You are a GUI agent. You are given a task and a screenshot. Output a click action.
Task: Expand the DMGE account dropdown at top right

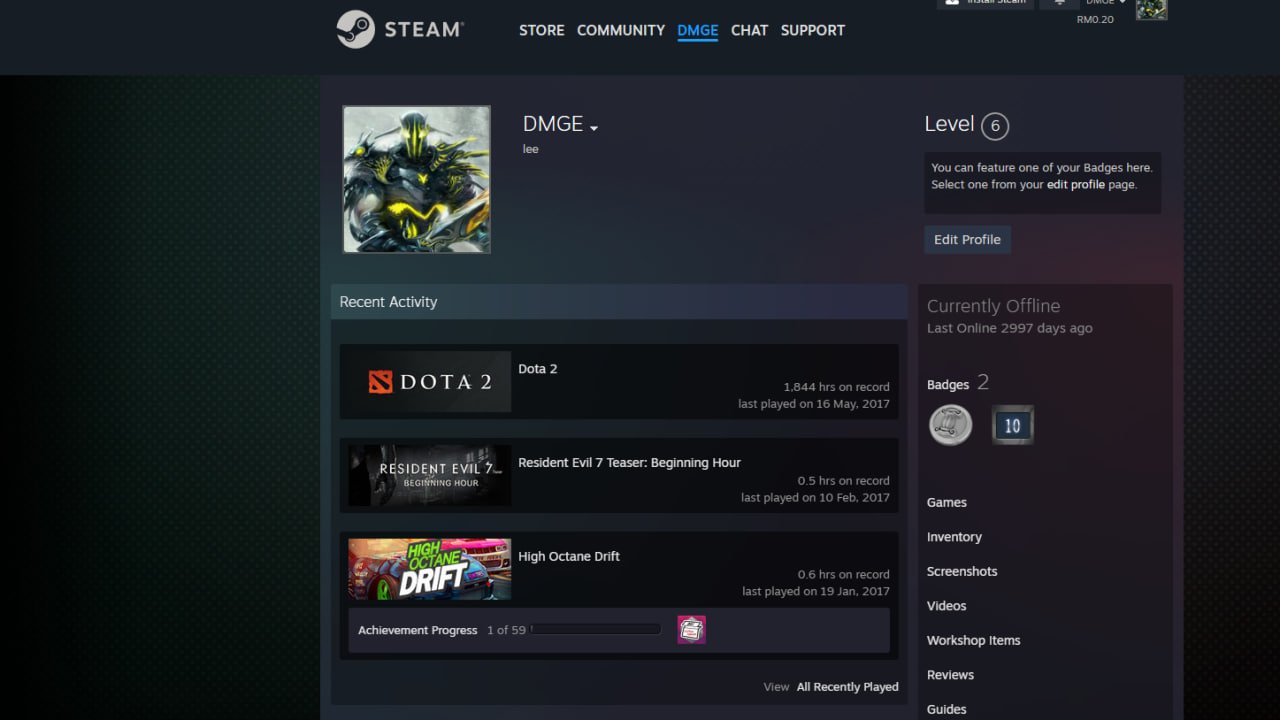[1105, 3]
